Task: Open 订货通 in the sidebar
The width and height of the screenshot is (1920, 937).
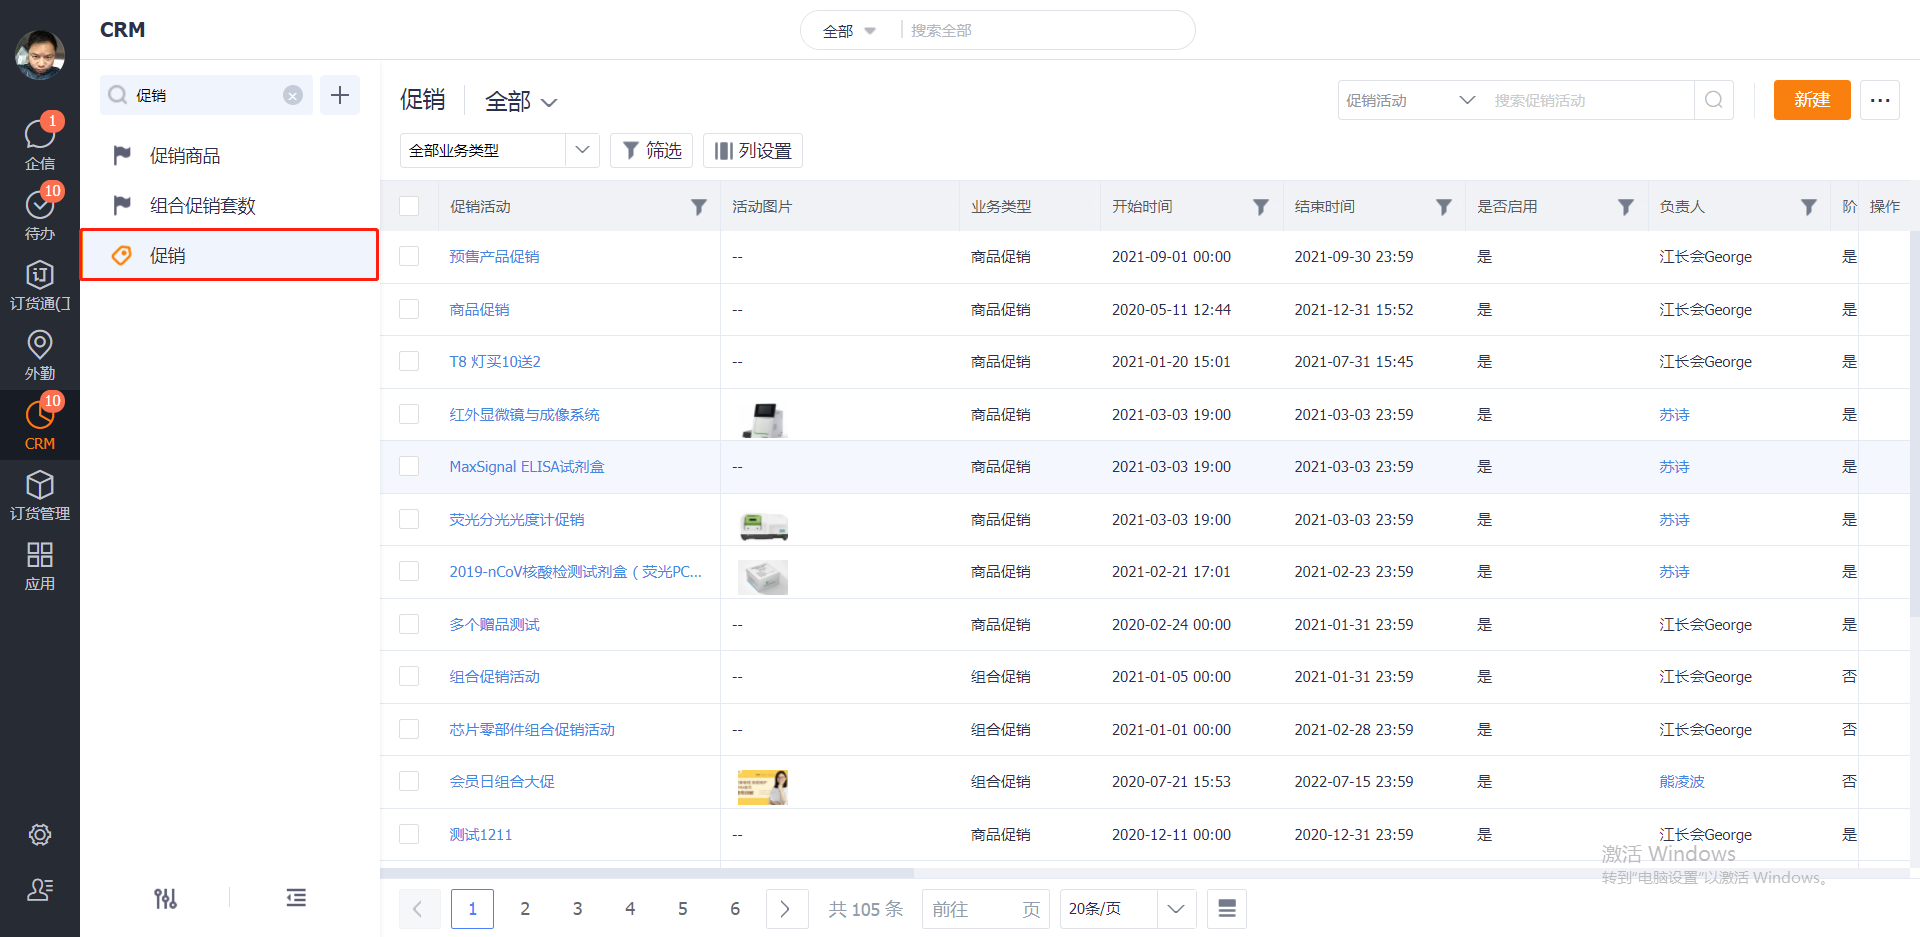Action: [x=40, y=284]
